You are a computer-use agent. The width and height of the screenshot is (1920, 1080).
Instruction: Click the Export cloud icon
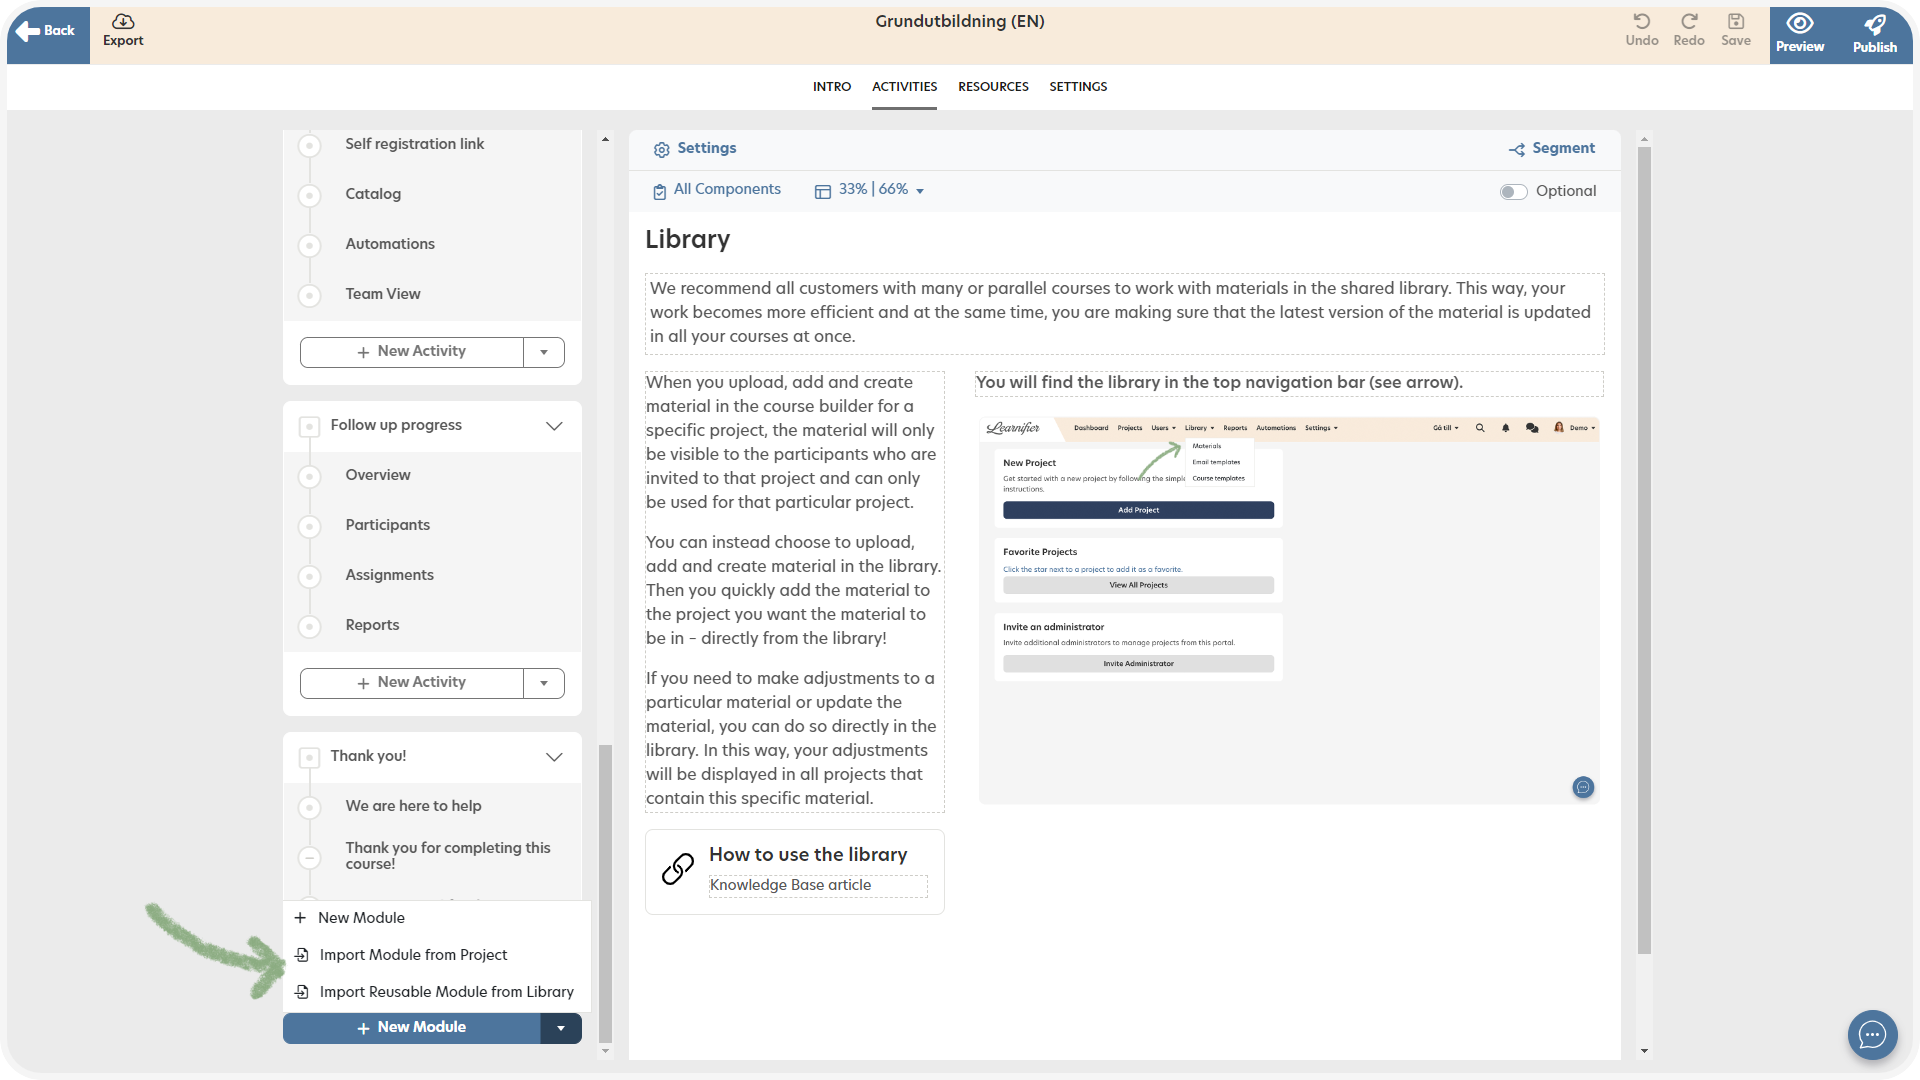(x=123, y=22)
